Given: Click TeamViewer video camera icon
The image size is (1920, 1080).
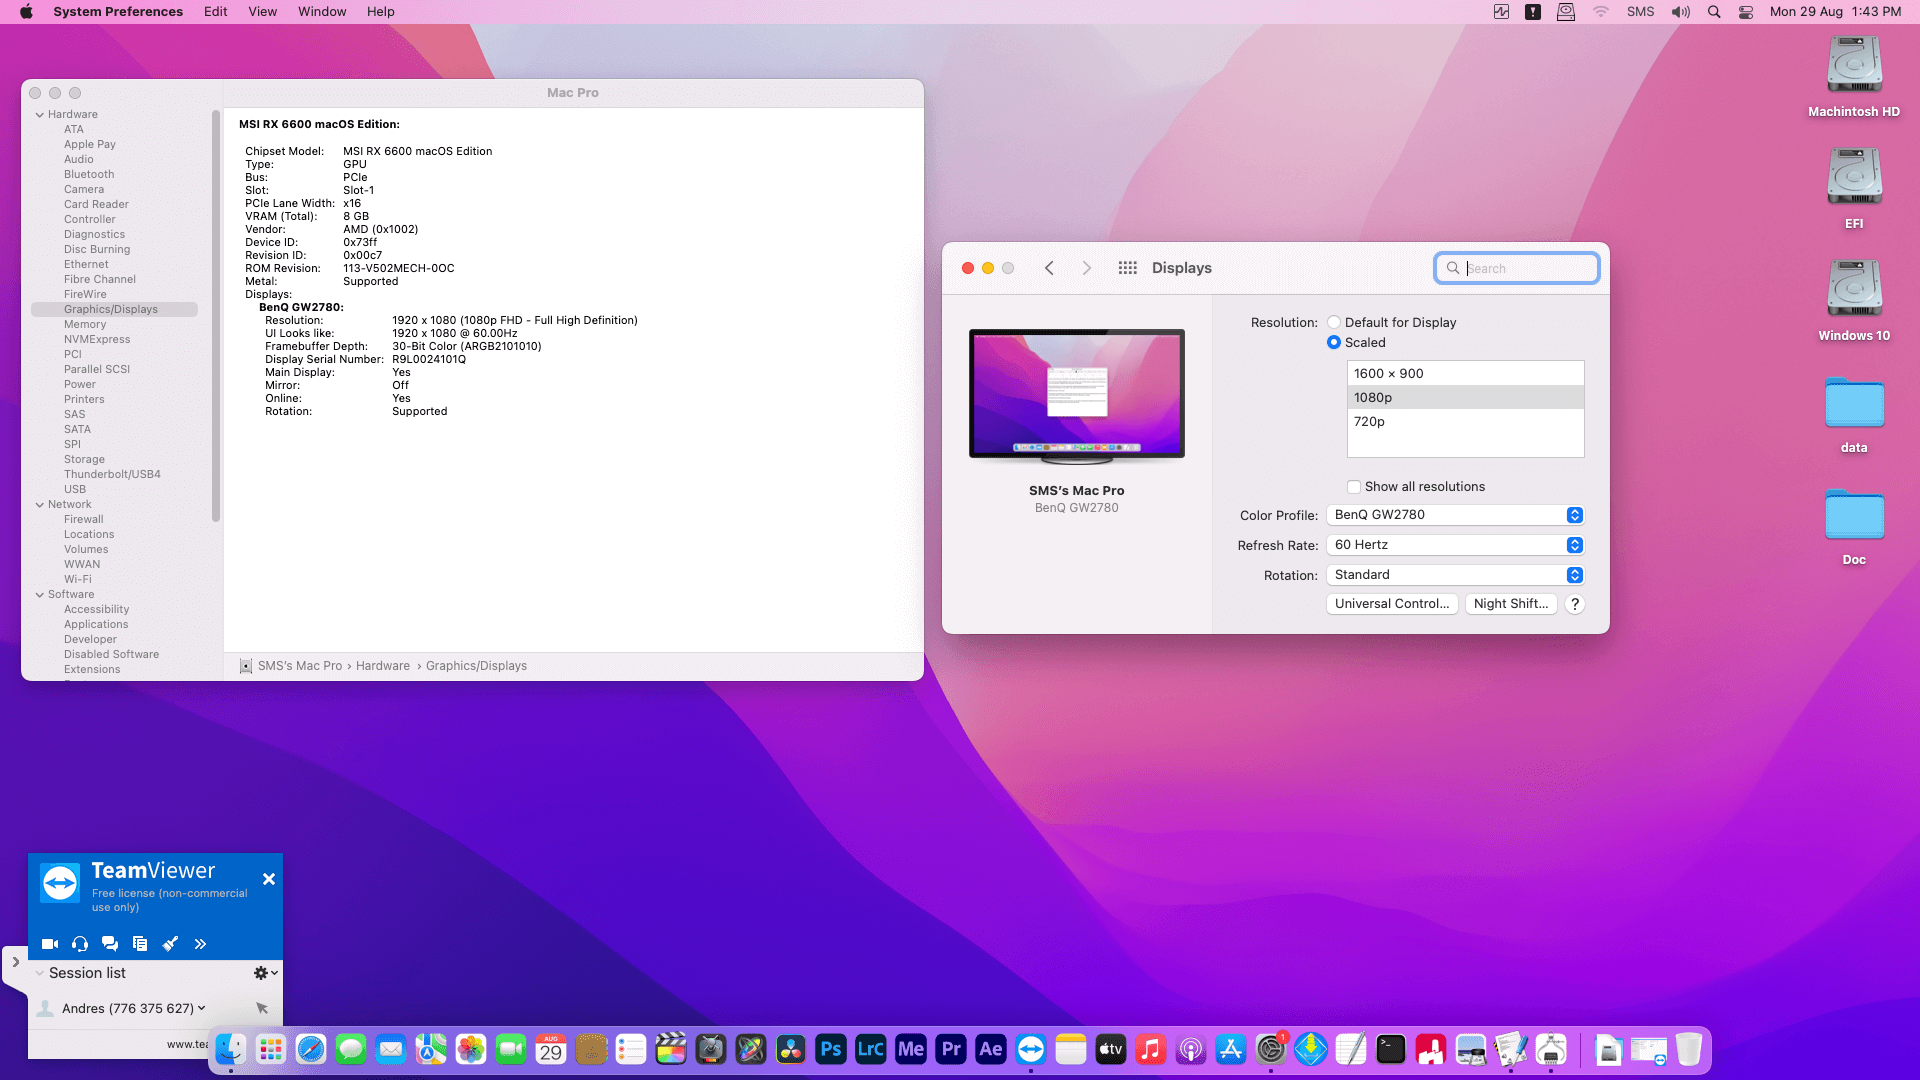Looking at the screenshot, I should point(50,944).
